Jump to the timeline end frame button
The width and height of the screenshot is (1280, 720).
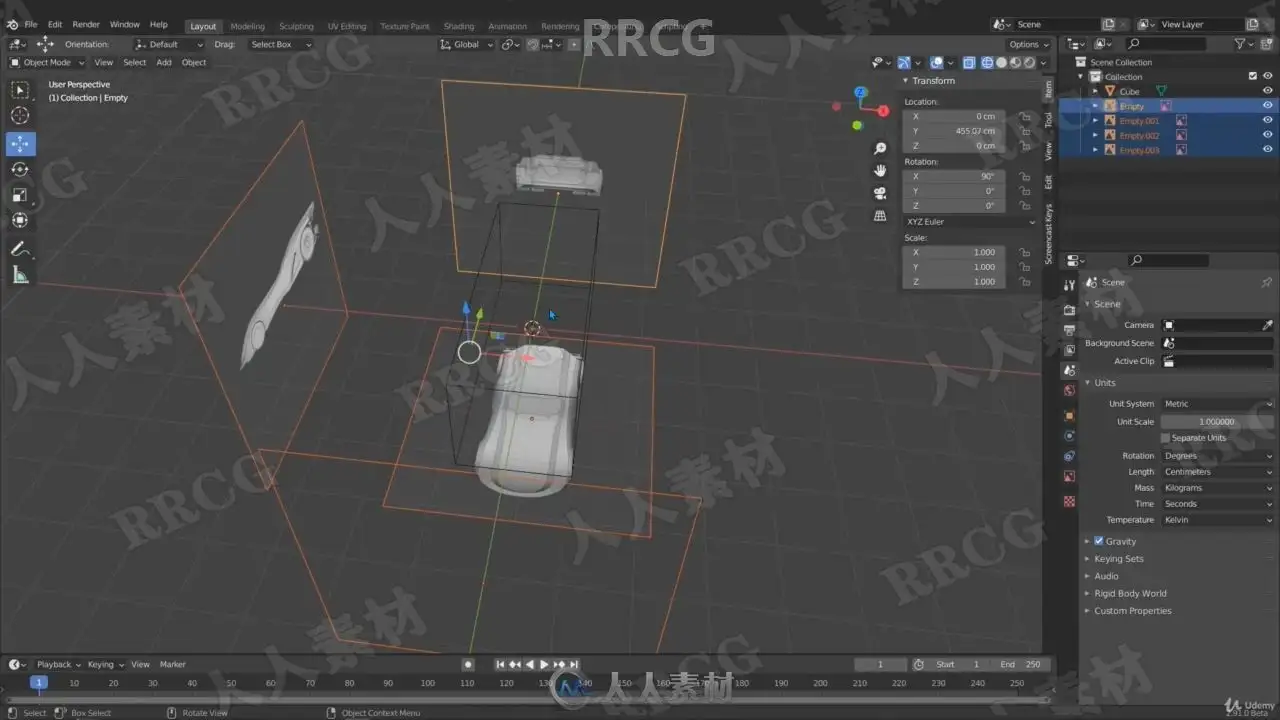click(x=574, y=664)
